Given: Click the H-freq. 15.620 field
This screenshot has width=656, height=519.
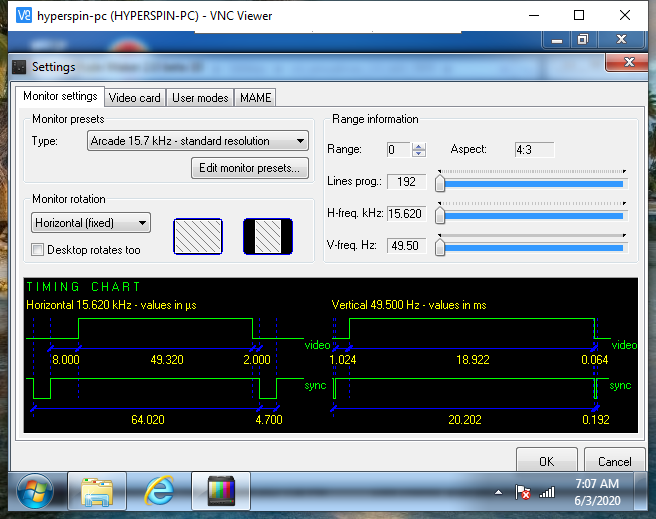Looking at the screenshot, I should (x=406, y=214).
